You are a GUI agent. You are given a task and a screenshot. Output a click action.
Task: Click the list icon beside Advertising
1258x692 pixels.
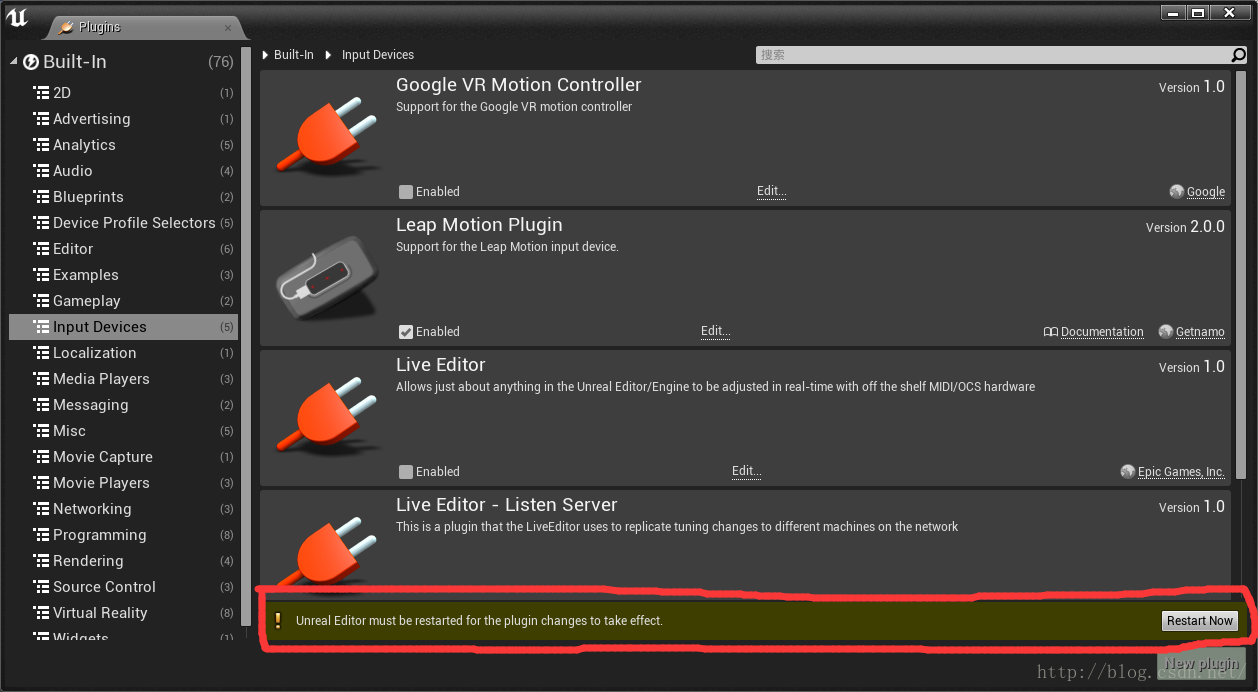point(41,119)
